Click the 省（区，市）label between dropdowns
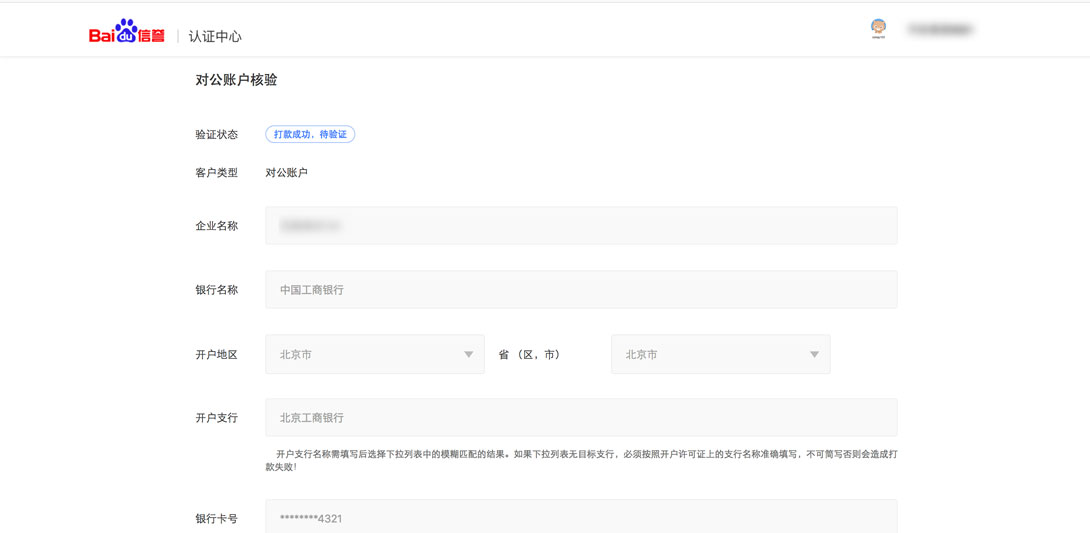The width and height of the screenshot is (1090, 533). pyautogui.click(x=530, y=354)
